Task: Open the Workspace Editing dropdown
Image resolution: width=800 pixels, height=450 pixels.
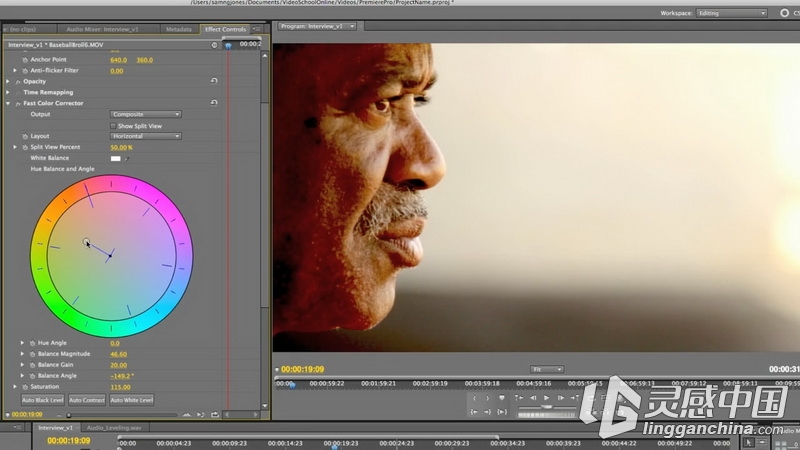Action: 732,13
